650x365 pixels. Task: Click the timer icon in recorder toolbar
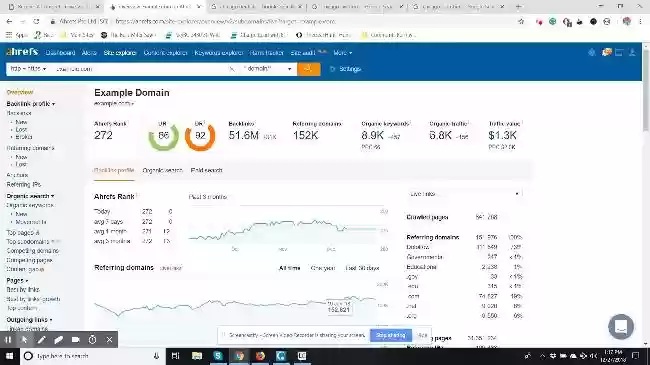tap(92, 340)
